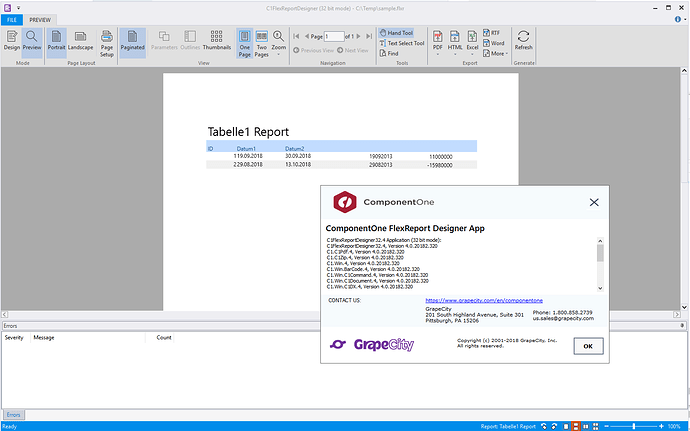Switch to Design mode

click(12, 41)
